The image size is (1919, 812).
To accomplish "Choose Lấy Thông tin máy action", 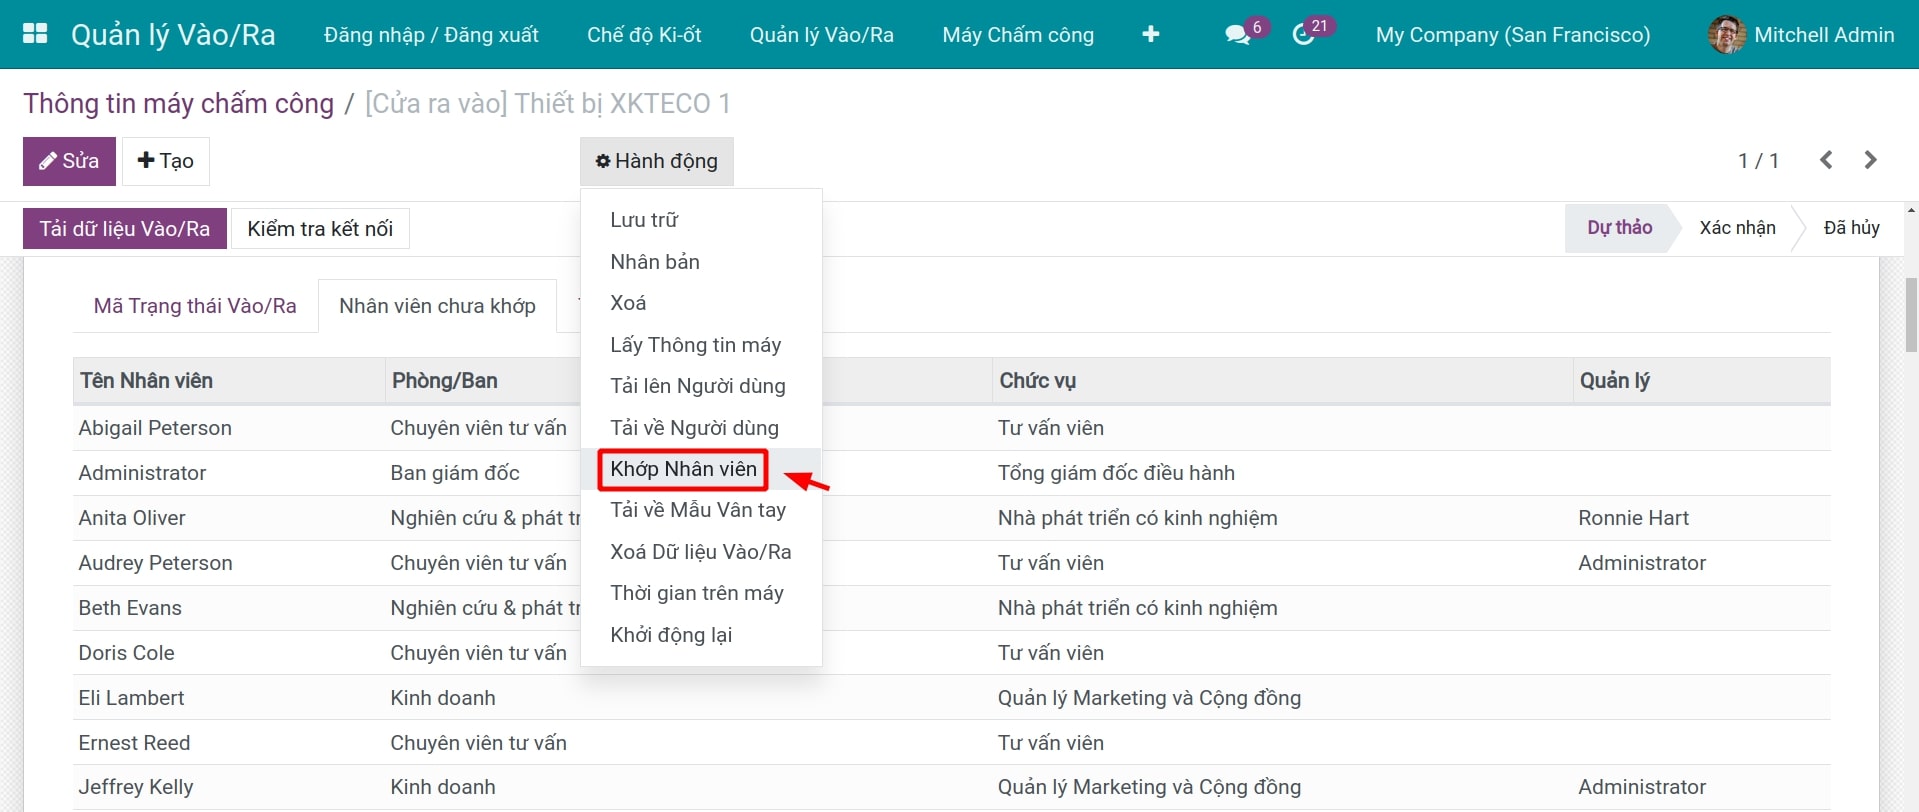I will [701, 344].
